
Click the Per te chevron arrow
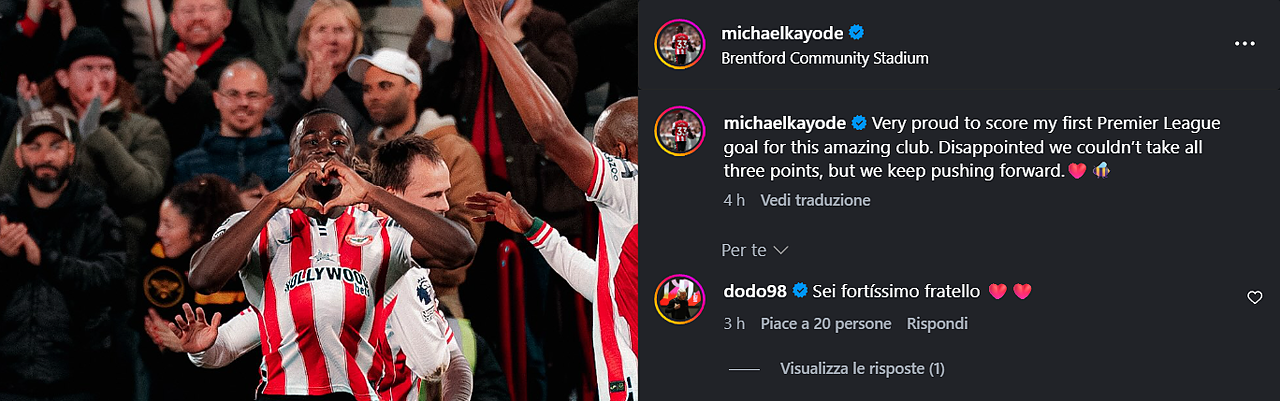click(781, 249)
